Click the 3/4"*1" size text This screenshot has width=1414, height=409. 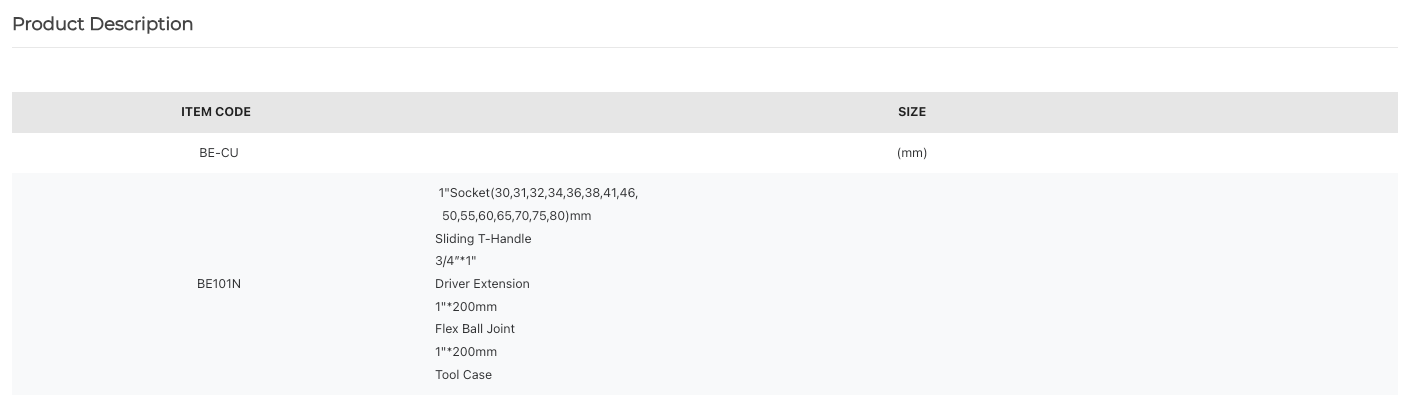[x=456, y=261]
